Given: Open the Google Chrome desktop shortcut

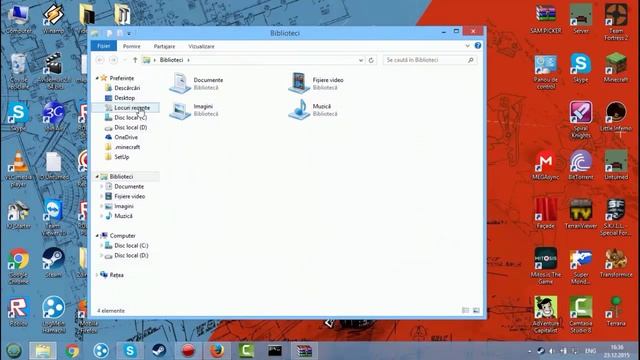Looking at the screenshot, I should 18,266.
